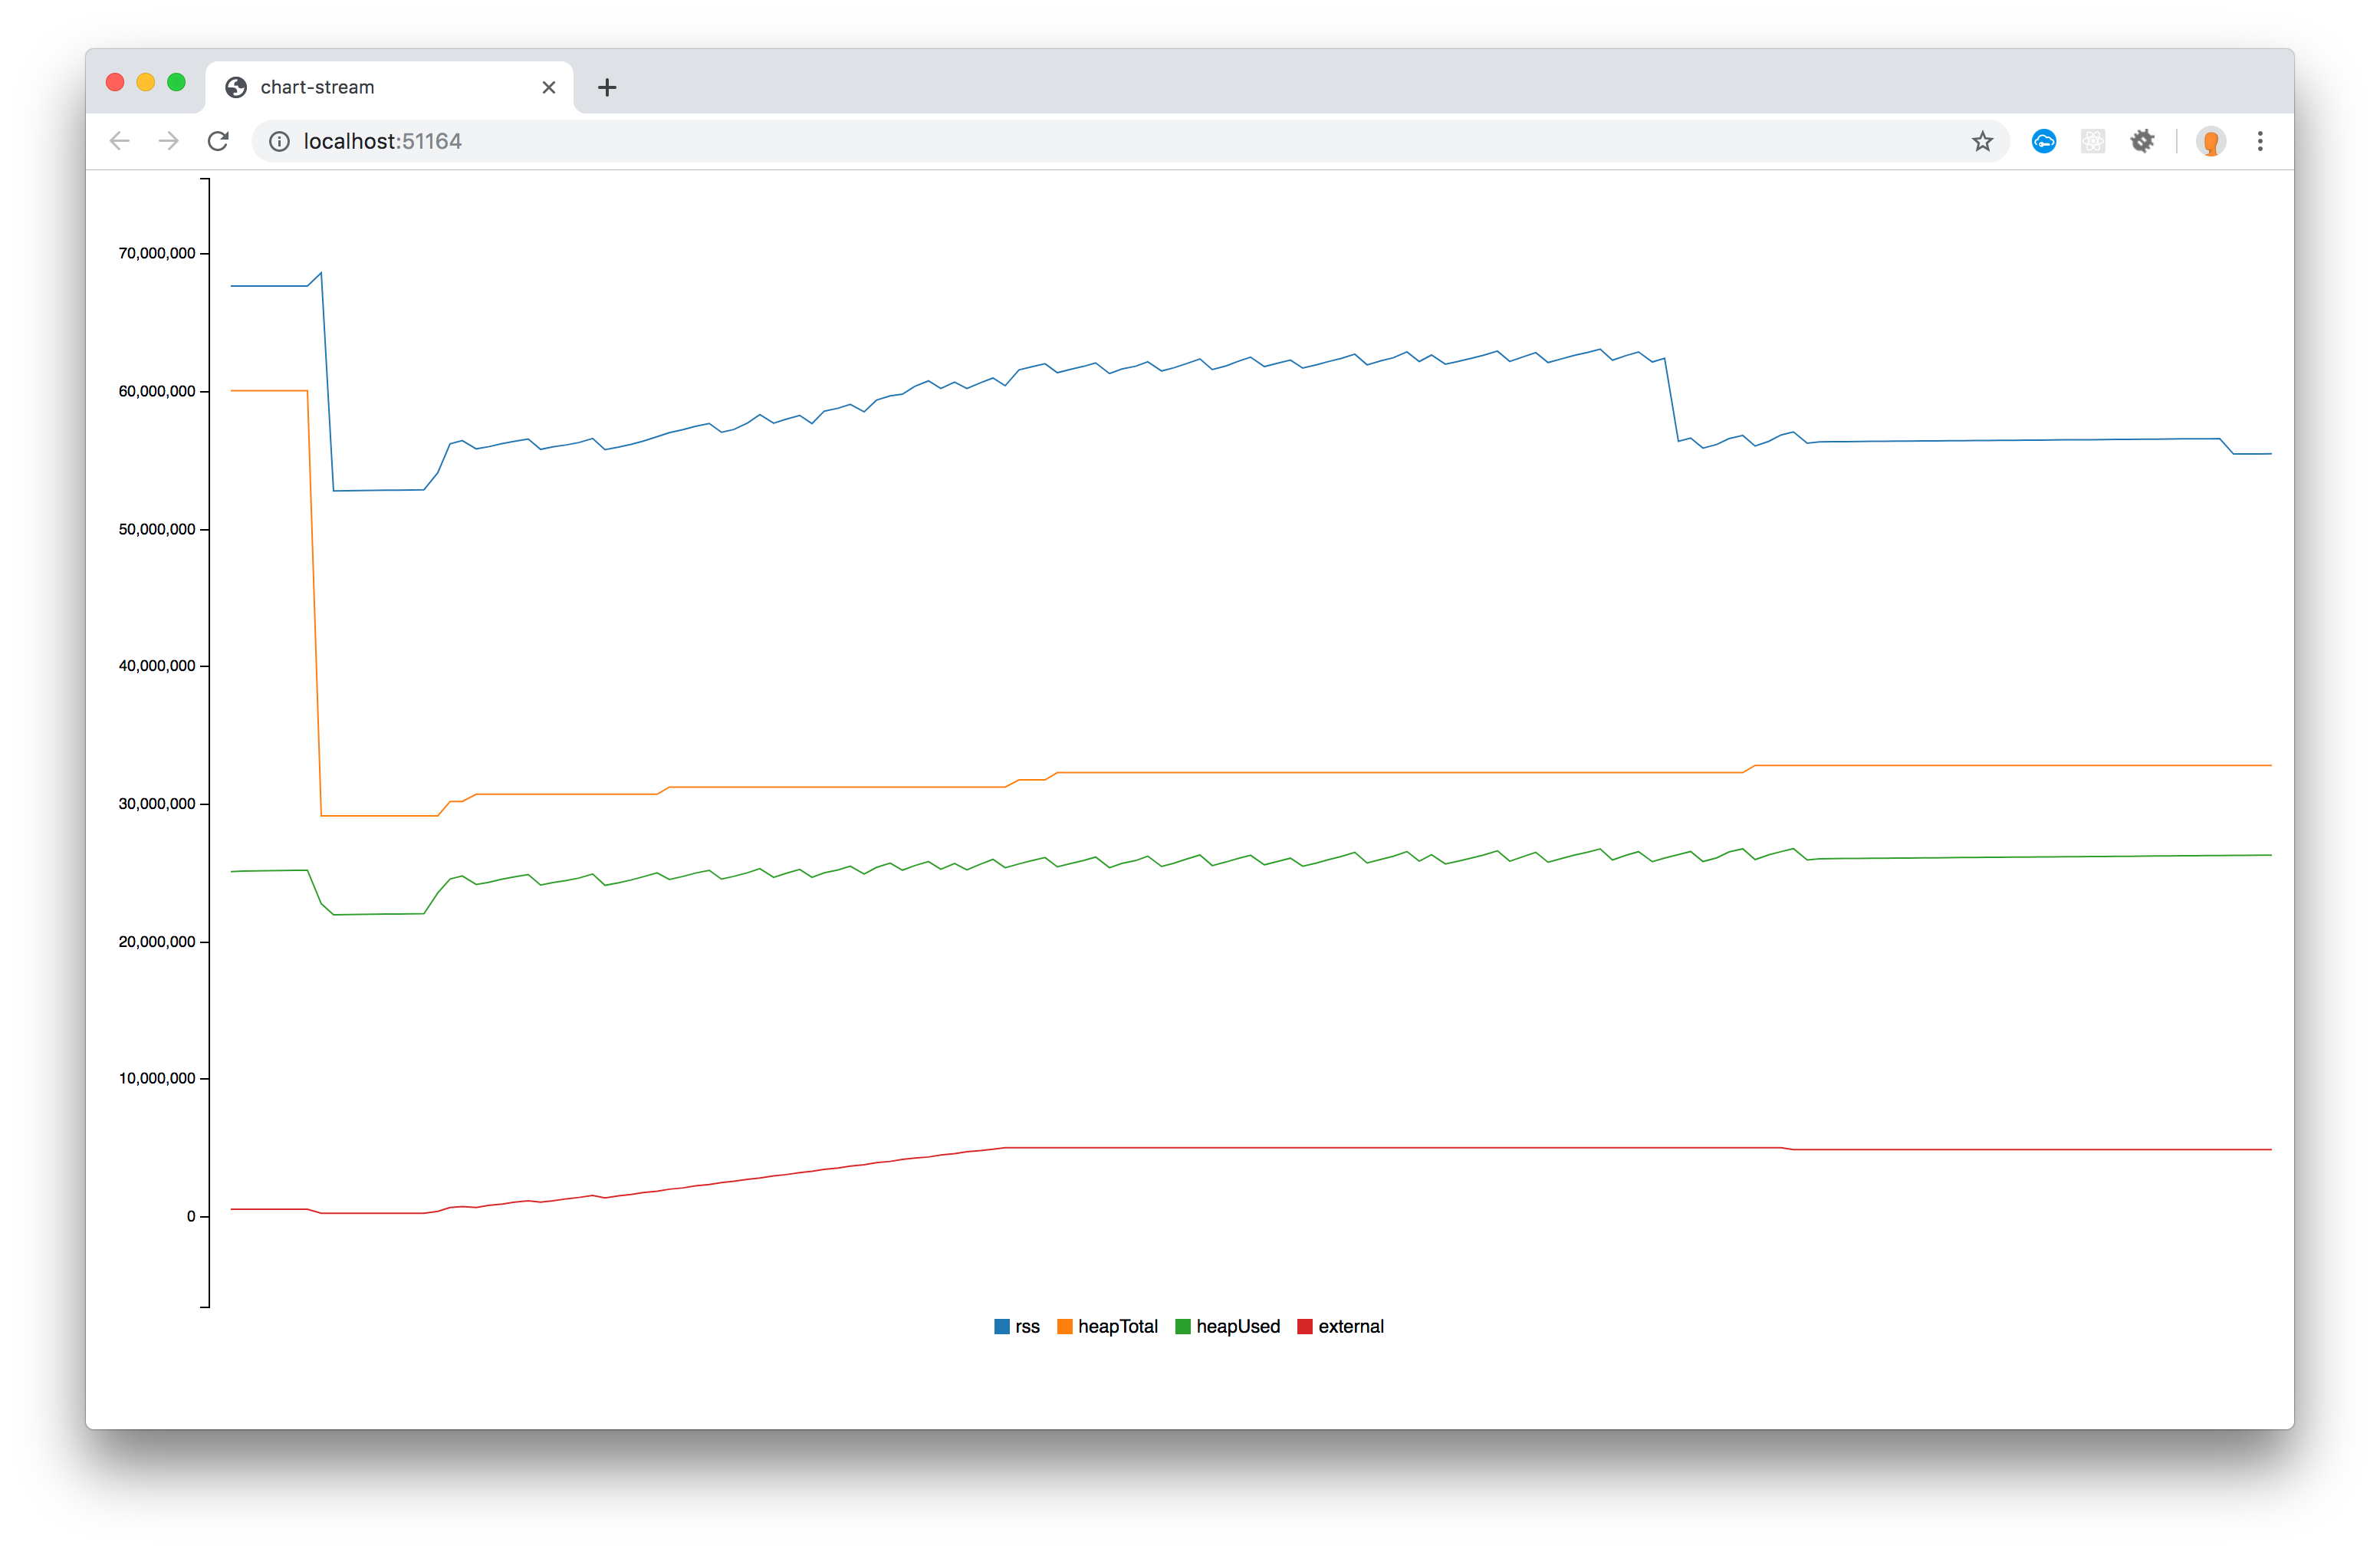Image resolution: width=2380 pixels, height=1552 pixels.
Task: Click the red external legend swatch
Action: pyautogui.click(x=1305, y=1326)
